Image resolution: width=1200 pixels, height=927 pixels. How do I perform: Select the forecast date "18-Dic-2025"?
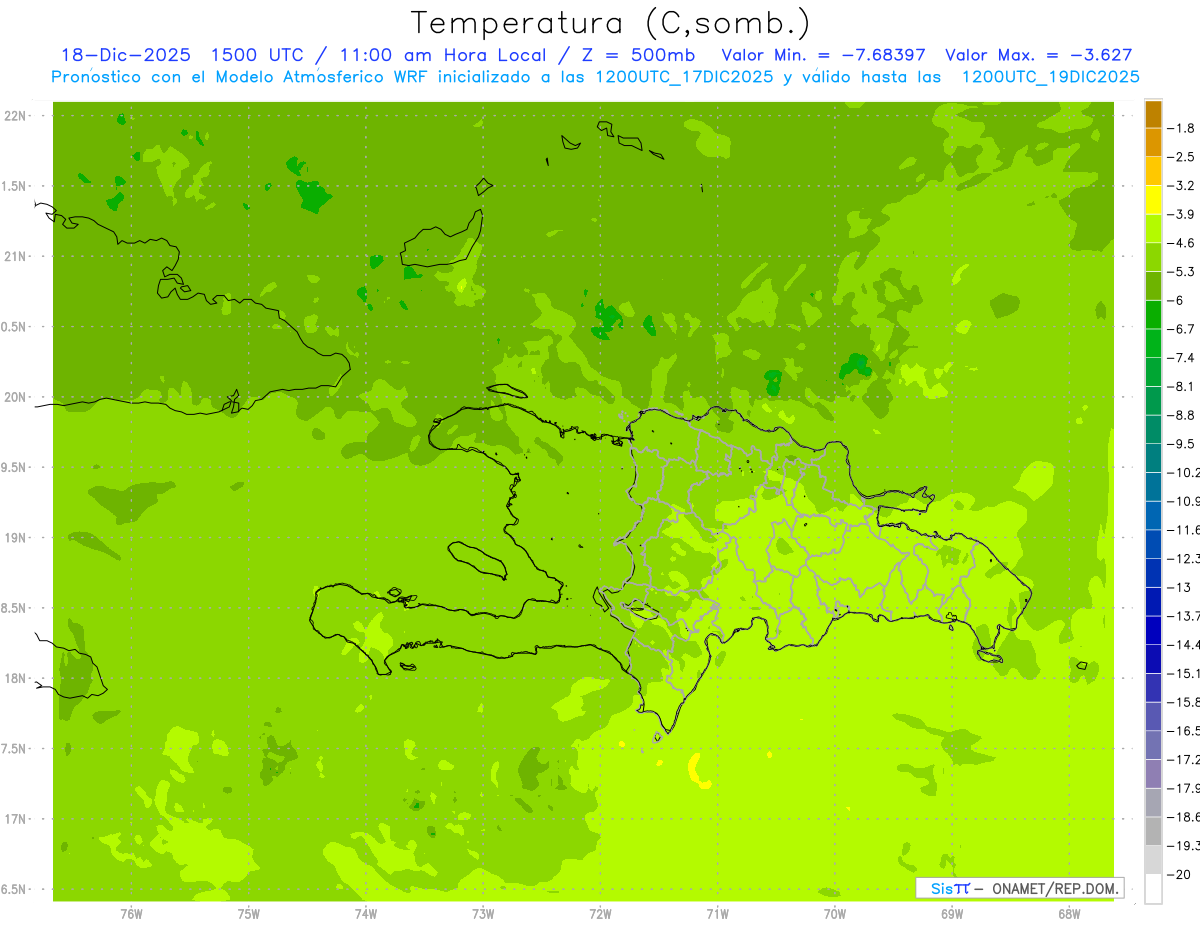pos(124,55)
